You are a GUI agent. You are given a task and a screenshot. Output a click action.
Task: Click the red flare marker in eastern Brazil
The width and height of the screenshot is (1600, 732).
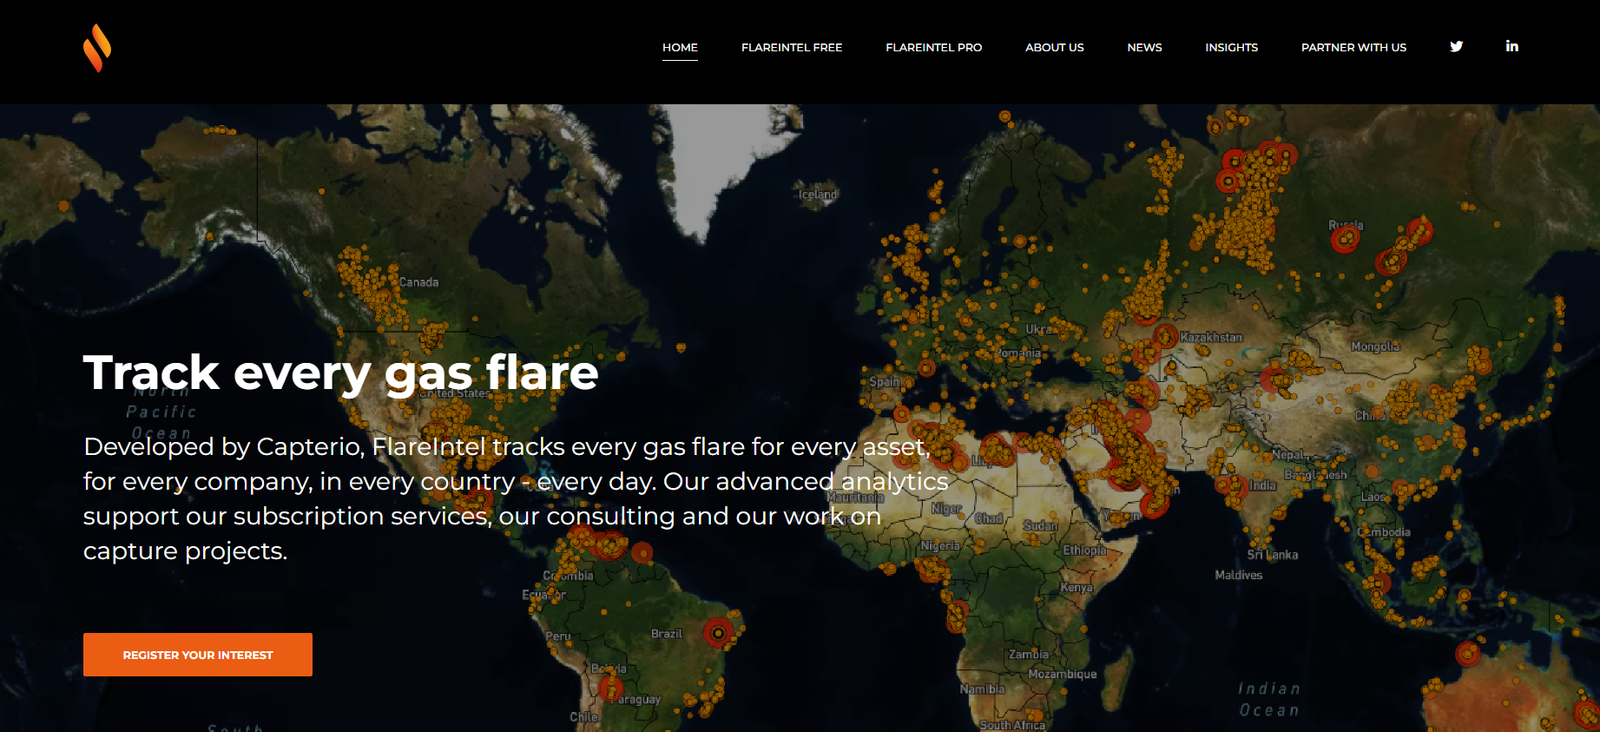pyautogui.click(x=717, y=632)
